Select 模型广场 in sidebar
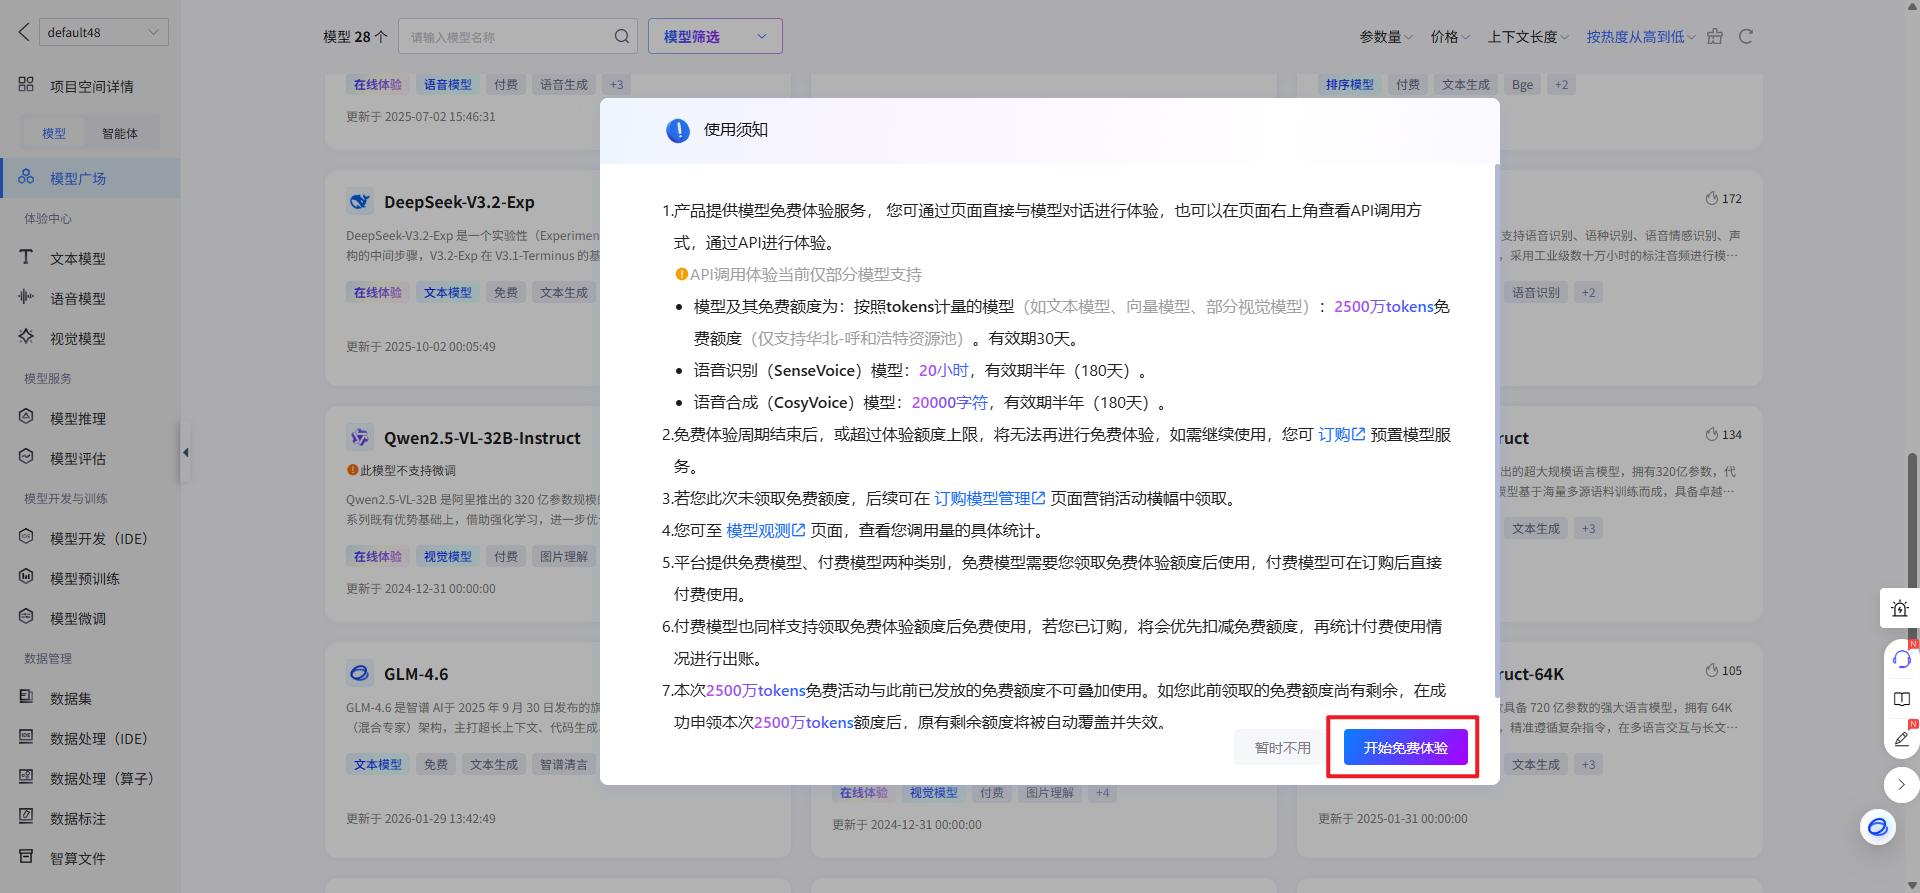Viewport: 1920px width, 893px height. click(x=90, y=178)
